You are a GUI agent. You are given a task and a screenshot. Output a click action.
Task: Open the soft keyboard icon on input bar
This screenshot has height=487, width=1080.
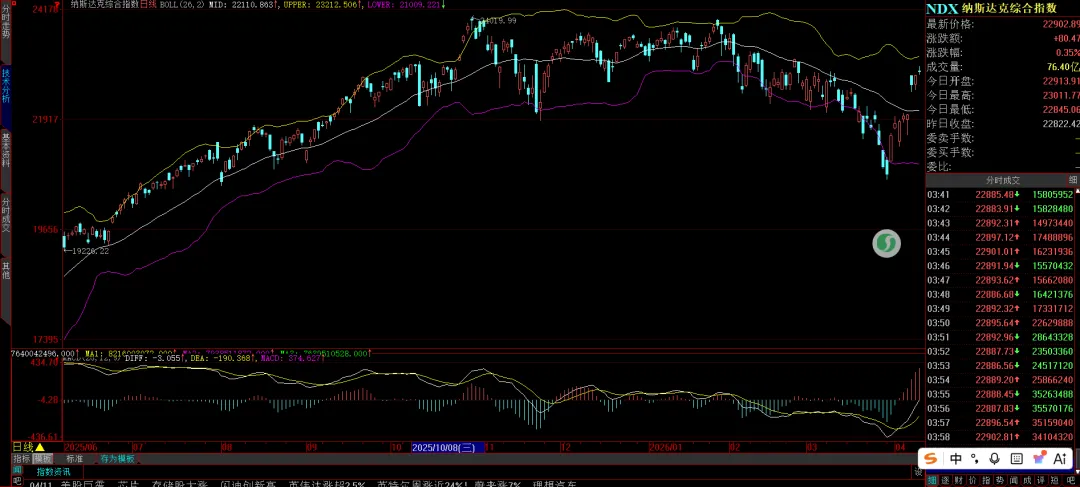tap(1017, 458)
